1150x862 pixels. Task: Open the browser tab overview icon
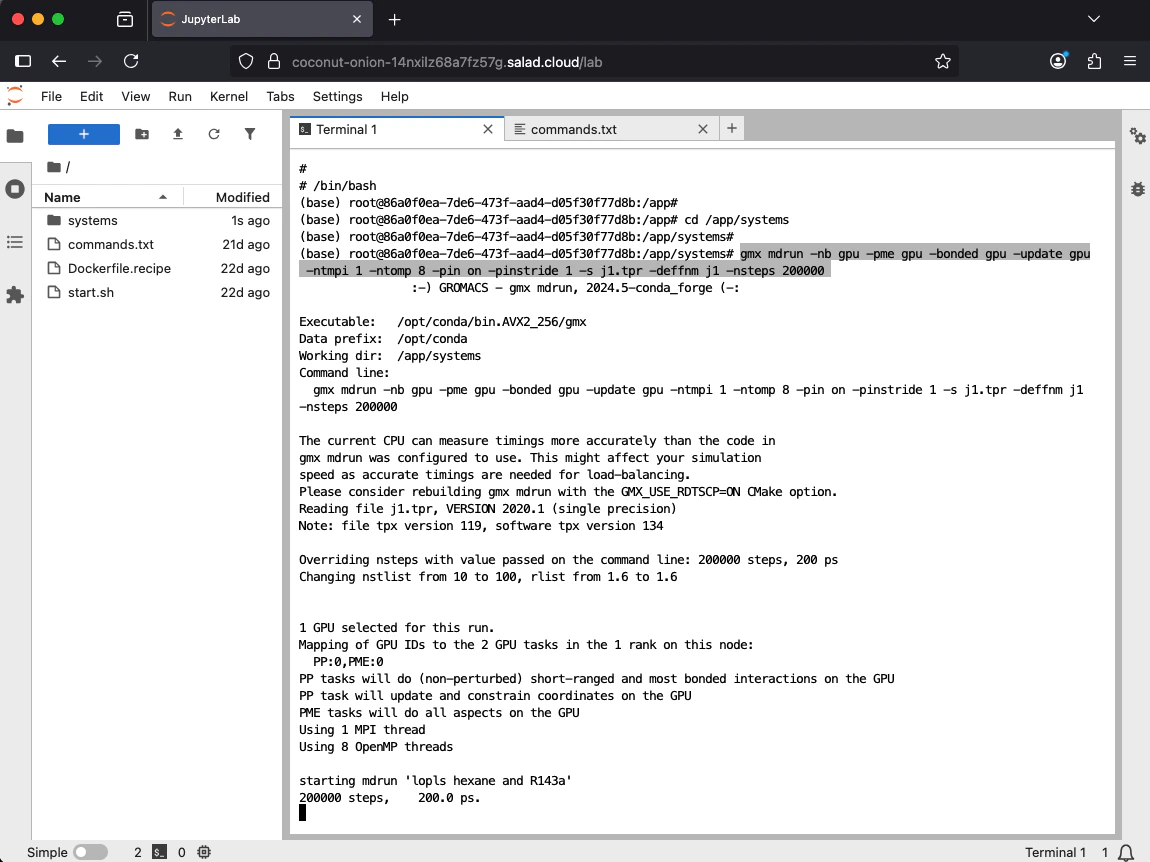(x=125, y=20)
